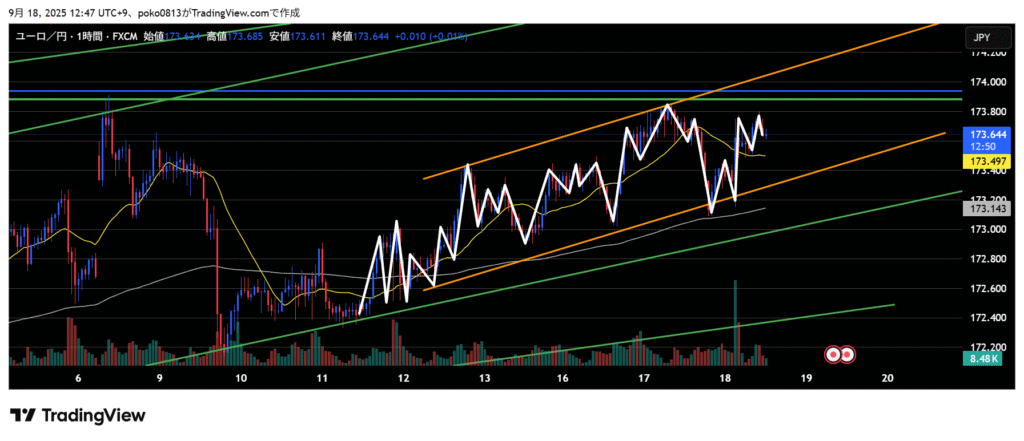The height and width of the screenshot is (441, 1024).
Task: Click the left red economic event icon
Action: 831,354
